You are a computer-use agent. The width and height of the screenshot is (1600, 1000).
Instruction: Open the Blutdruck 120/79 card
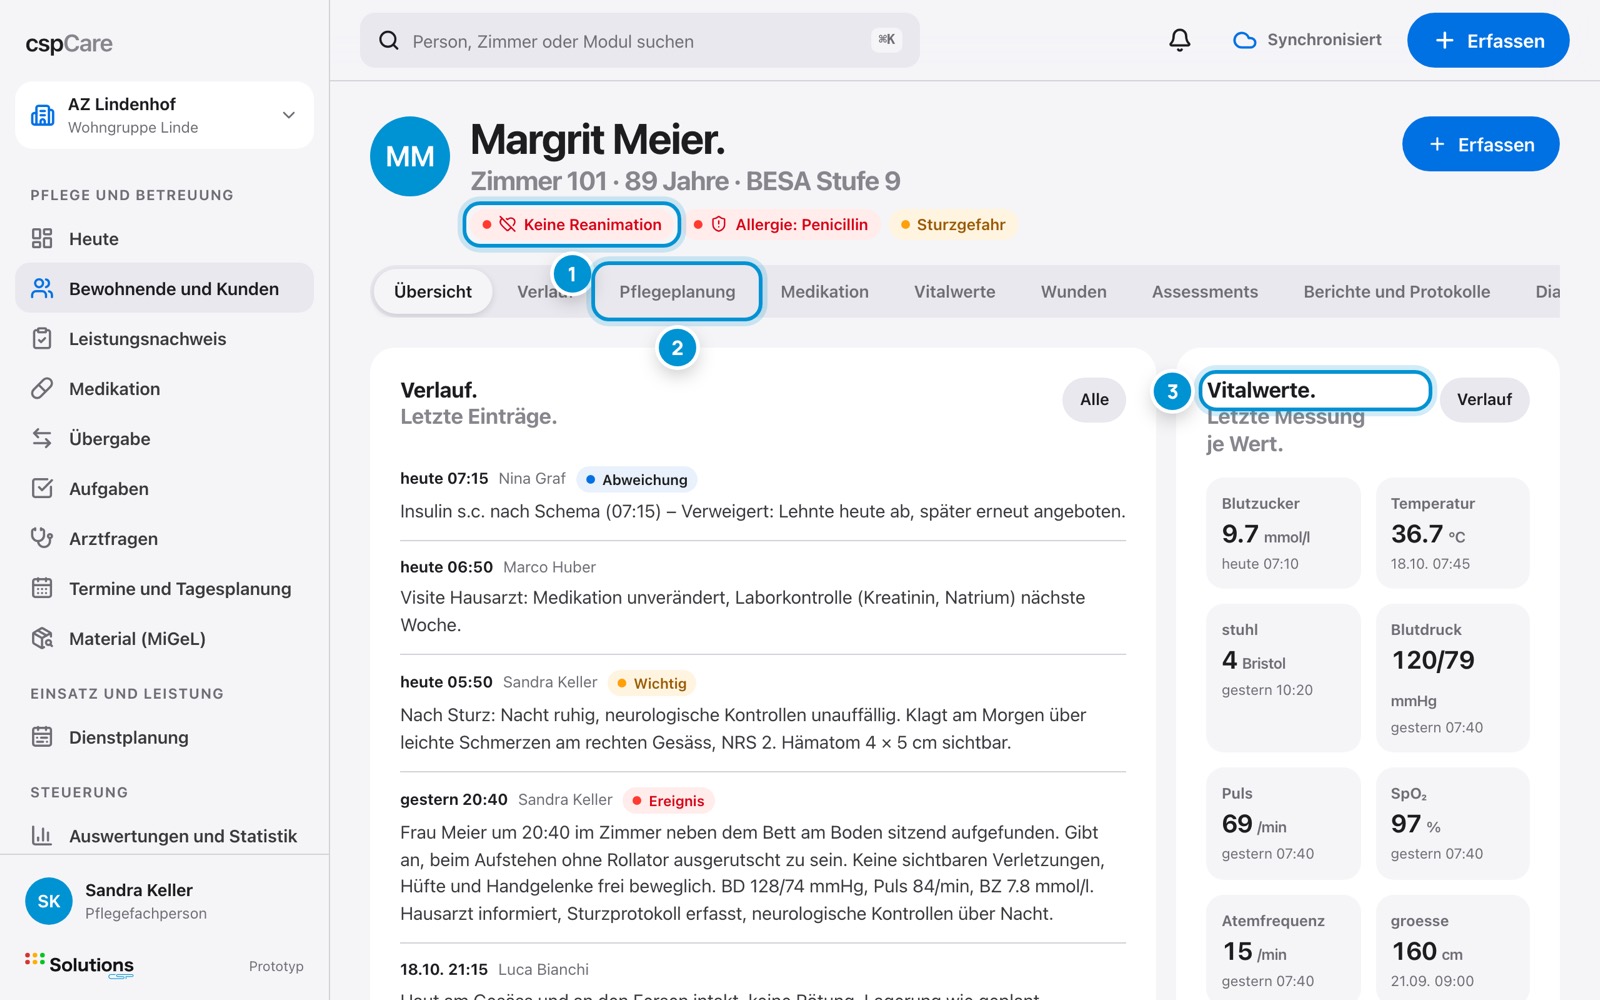(1453, 677)
